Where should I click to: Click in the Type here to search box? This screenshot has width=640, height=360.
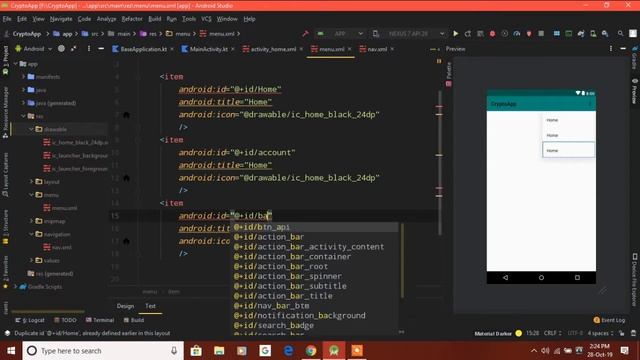tap(103, 351)
